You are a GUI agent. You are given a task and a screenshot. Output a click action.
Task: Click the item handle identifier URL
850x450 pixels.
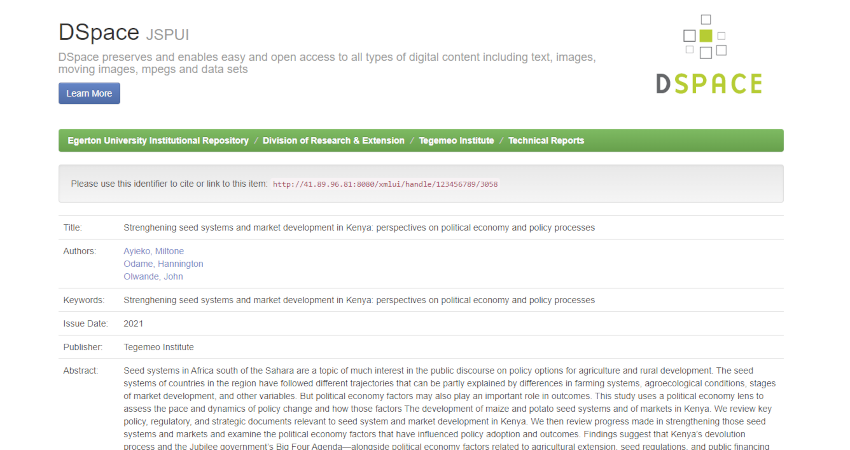[385, 184]
